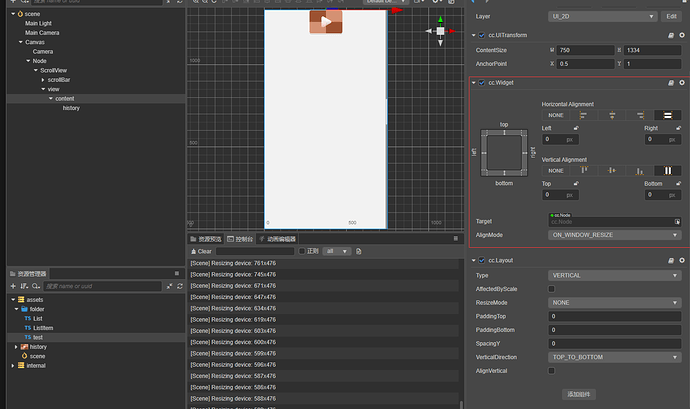Enable the AlignVertical checkbox

551,371
